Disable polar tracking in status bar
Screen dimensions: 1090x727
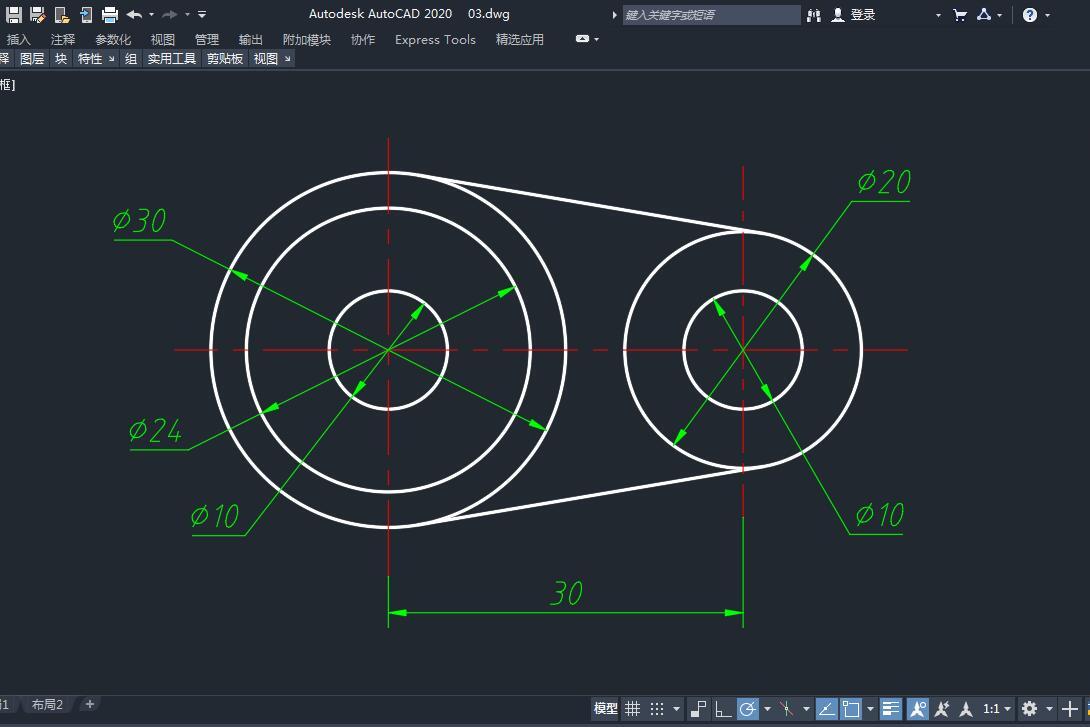747,709
